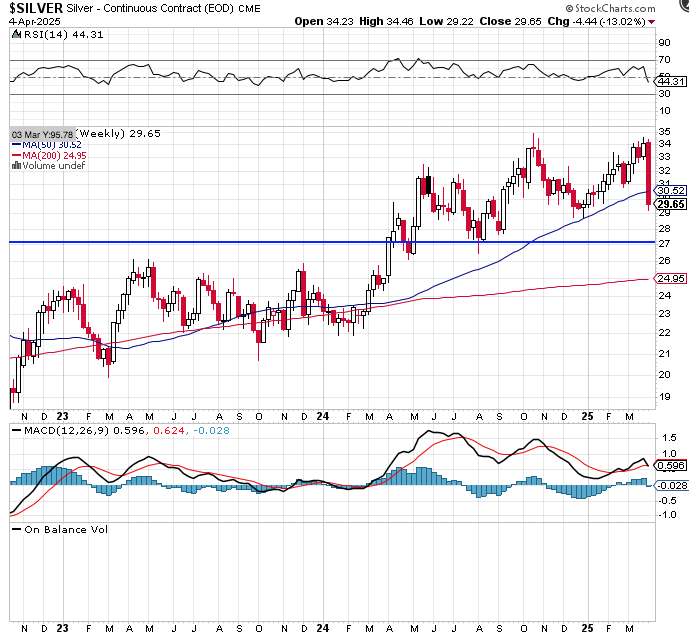689x635 pixels.
Task: Click the 03 Mar Y:95.78 crosshair tooltip
Action: pyautogui.click(x=42, y=134)
